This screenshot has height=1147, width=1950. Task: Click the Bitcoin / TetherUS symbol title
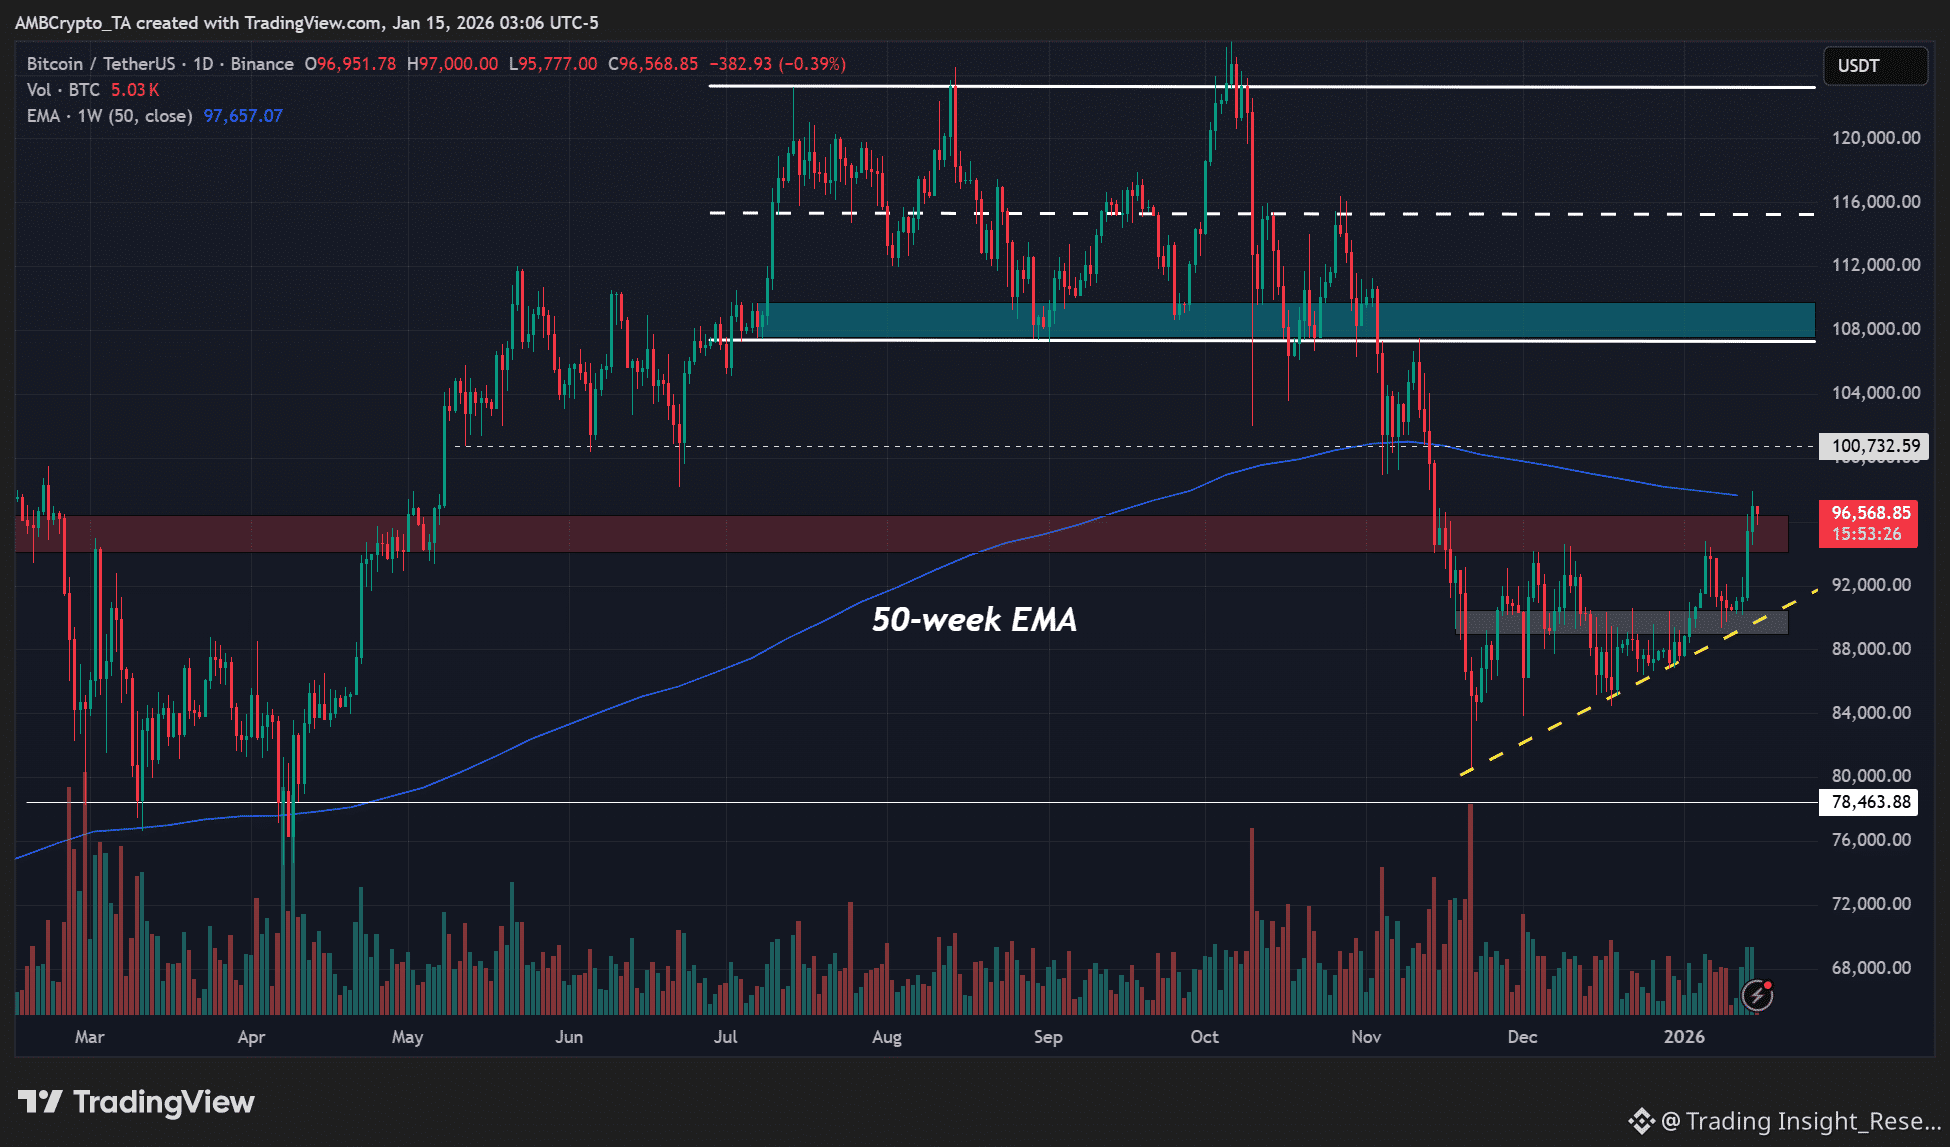point(100,64)
